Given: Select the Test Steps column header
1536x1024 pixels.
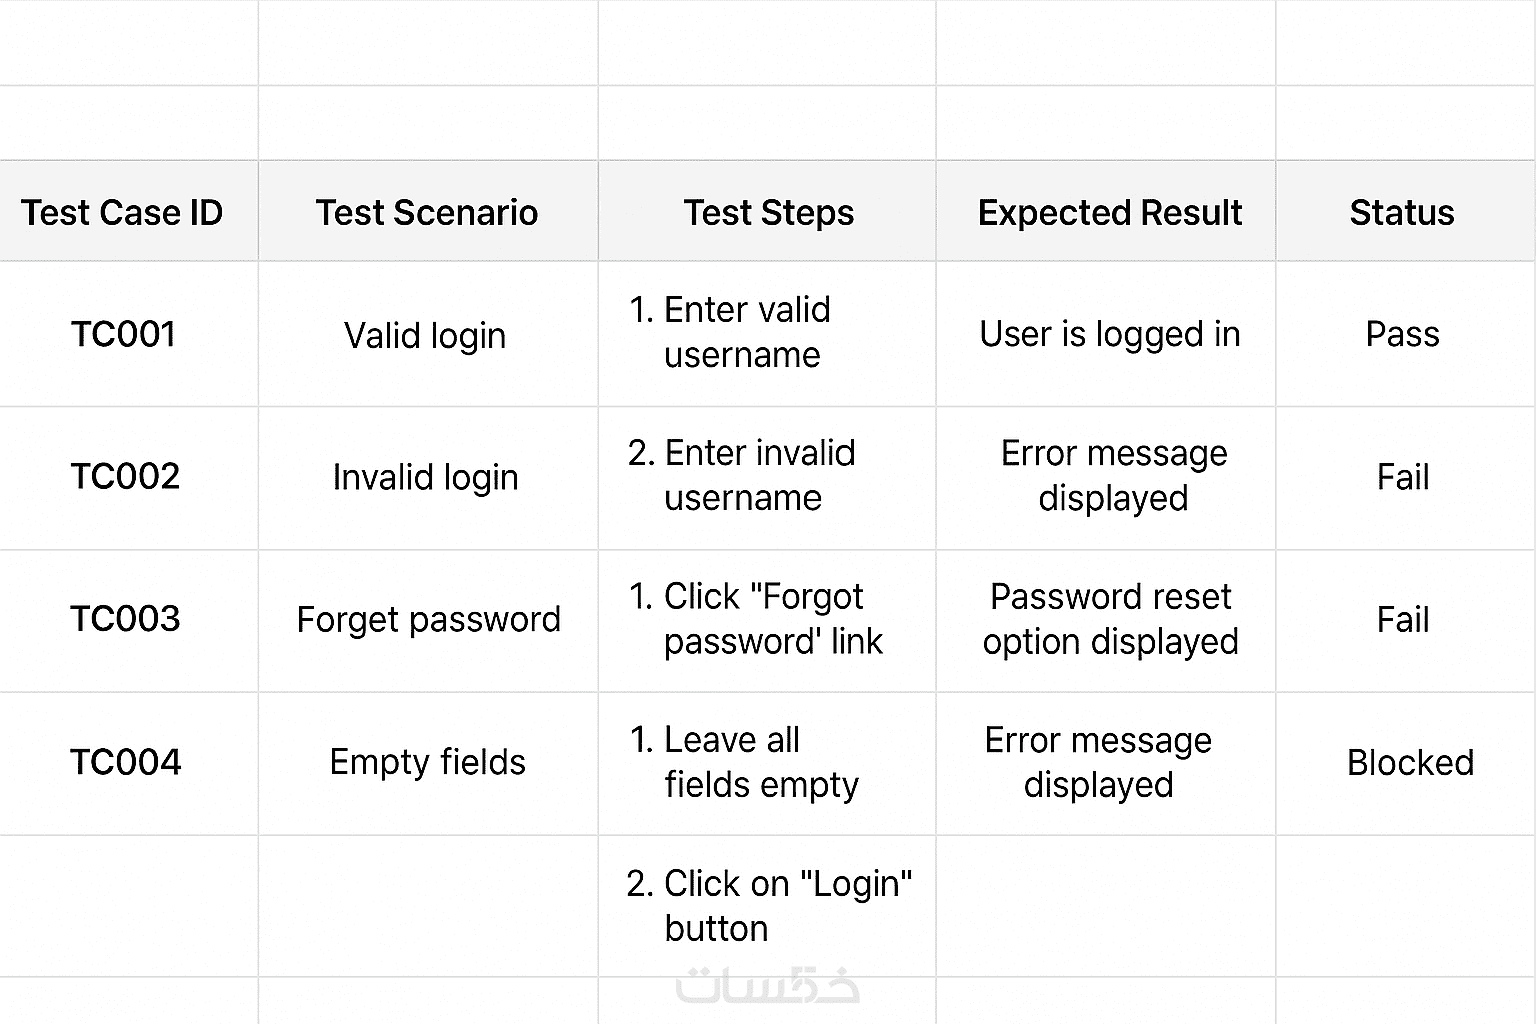Looking at the screenshot, I should pos(768,212).
